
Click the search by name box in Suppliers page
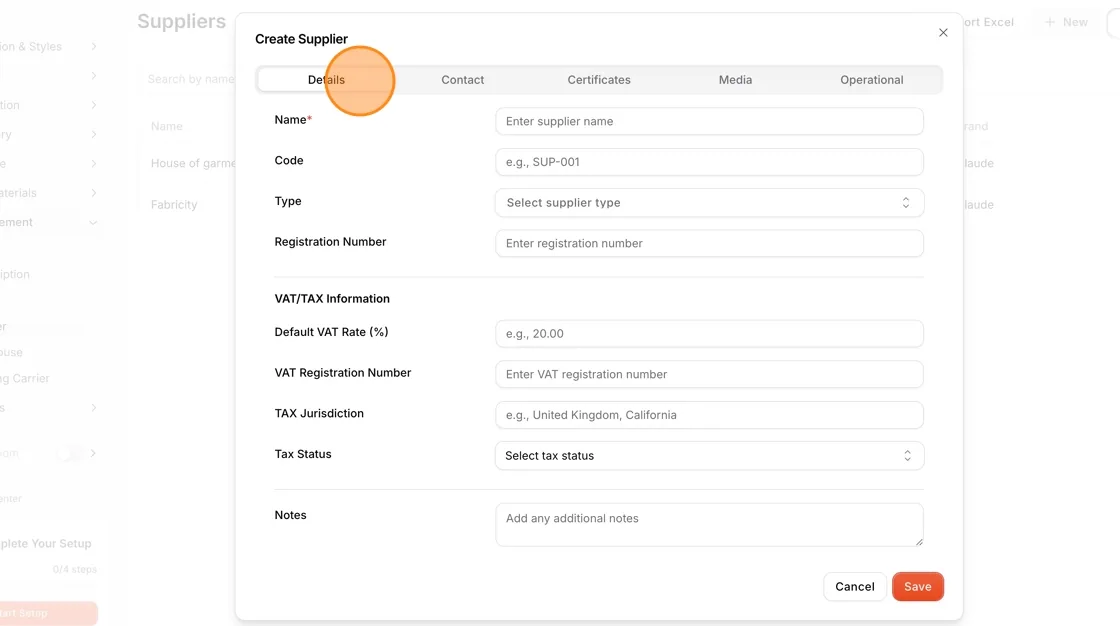[x=189, y=79]
